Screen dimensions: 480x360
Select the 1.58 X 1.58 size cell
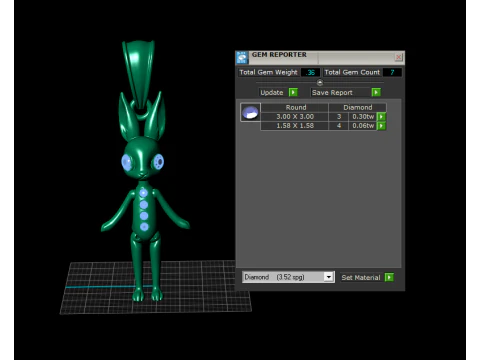[295, 126]
